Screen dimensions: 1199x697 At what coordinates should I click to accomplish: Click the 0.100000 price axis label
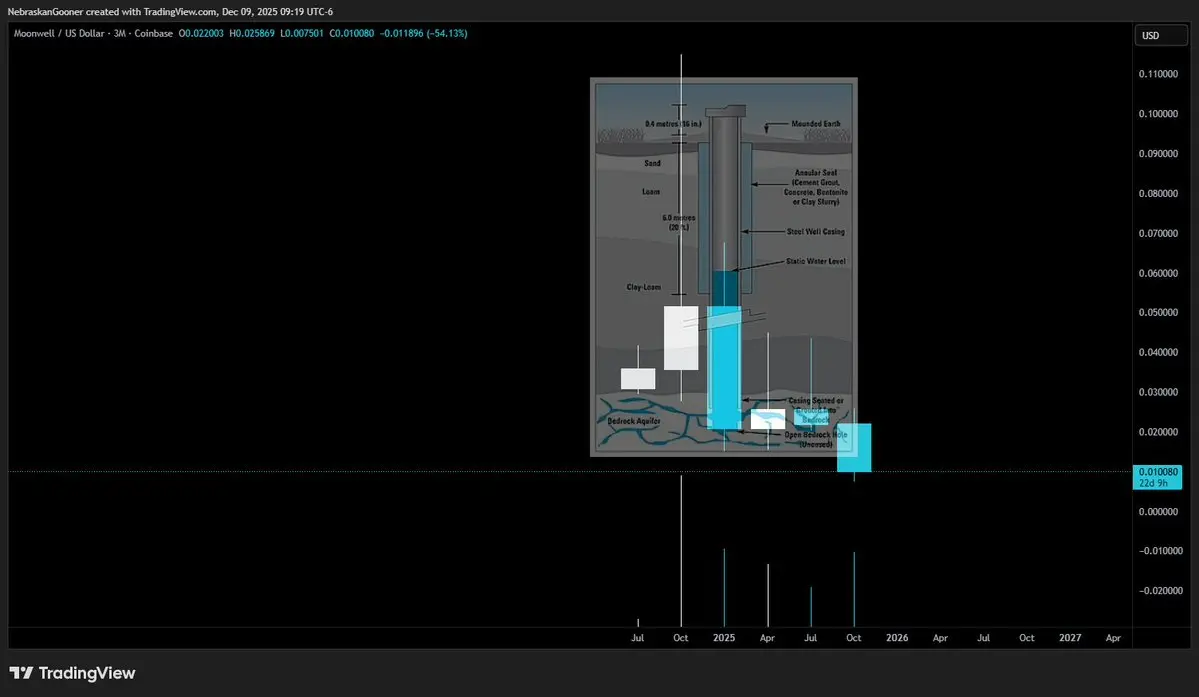pyautogui.click(x=1158, y=114)
